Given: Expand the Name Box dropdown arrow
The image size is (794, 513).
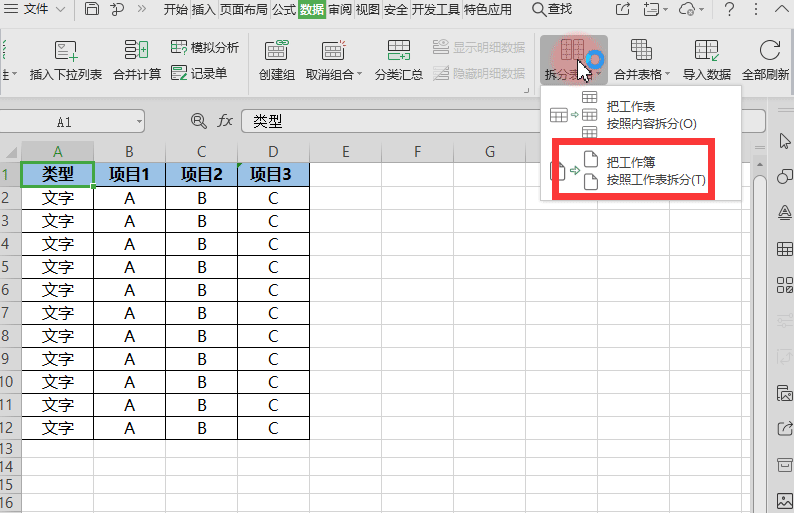Looking at the screenshot, I should [x=137, y=121].
